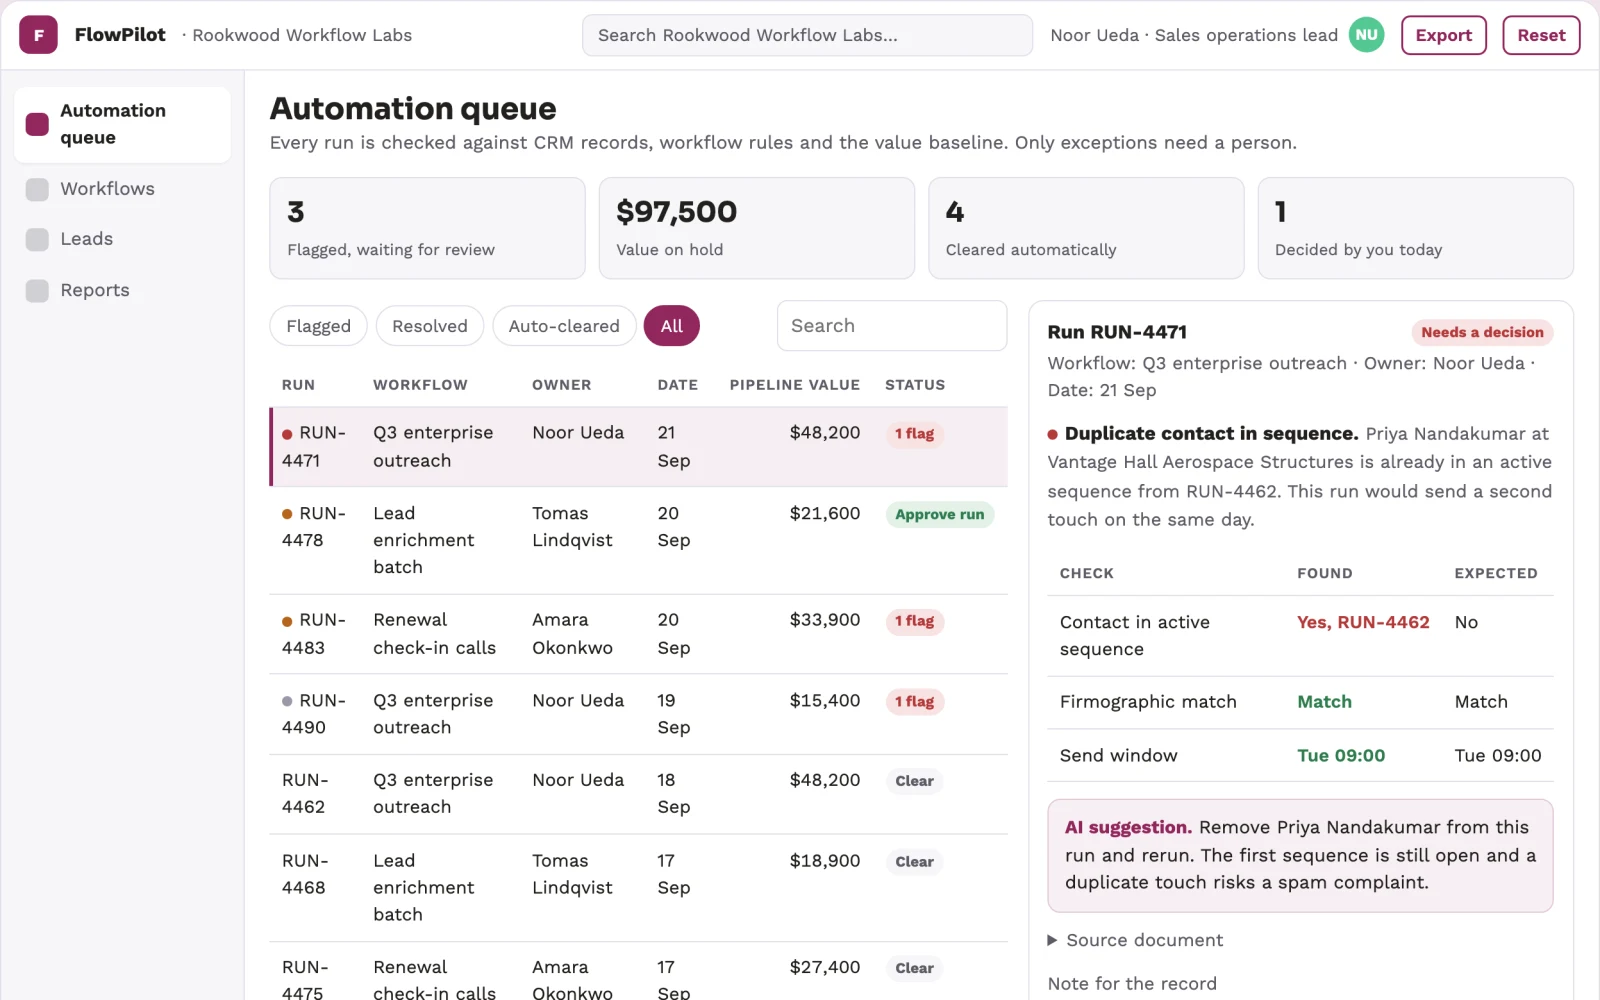Screen dimensions: 1600x1000
Task: Click the Date column header
Action: click(x=677, y=385)
